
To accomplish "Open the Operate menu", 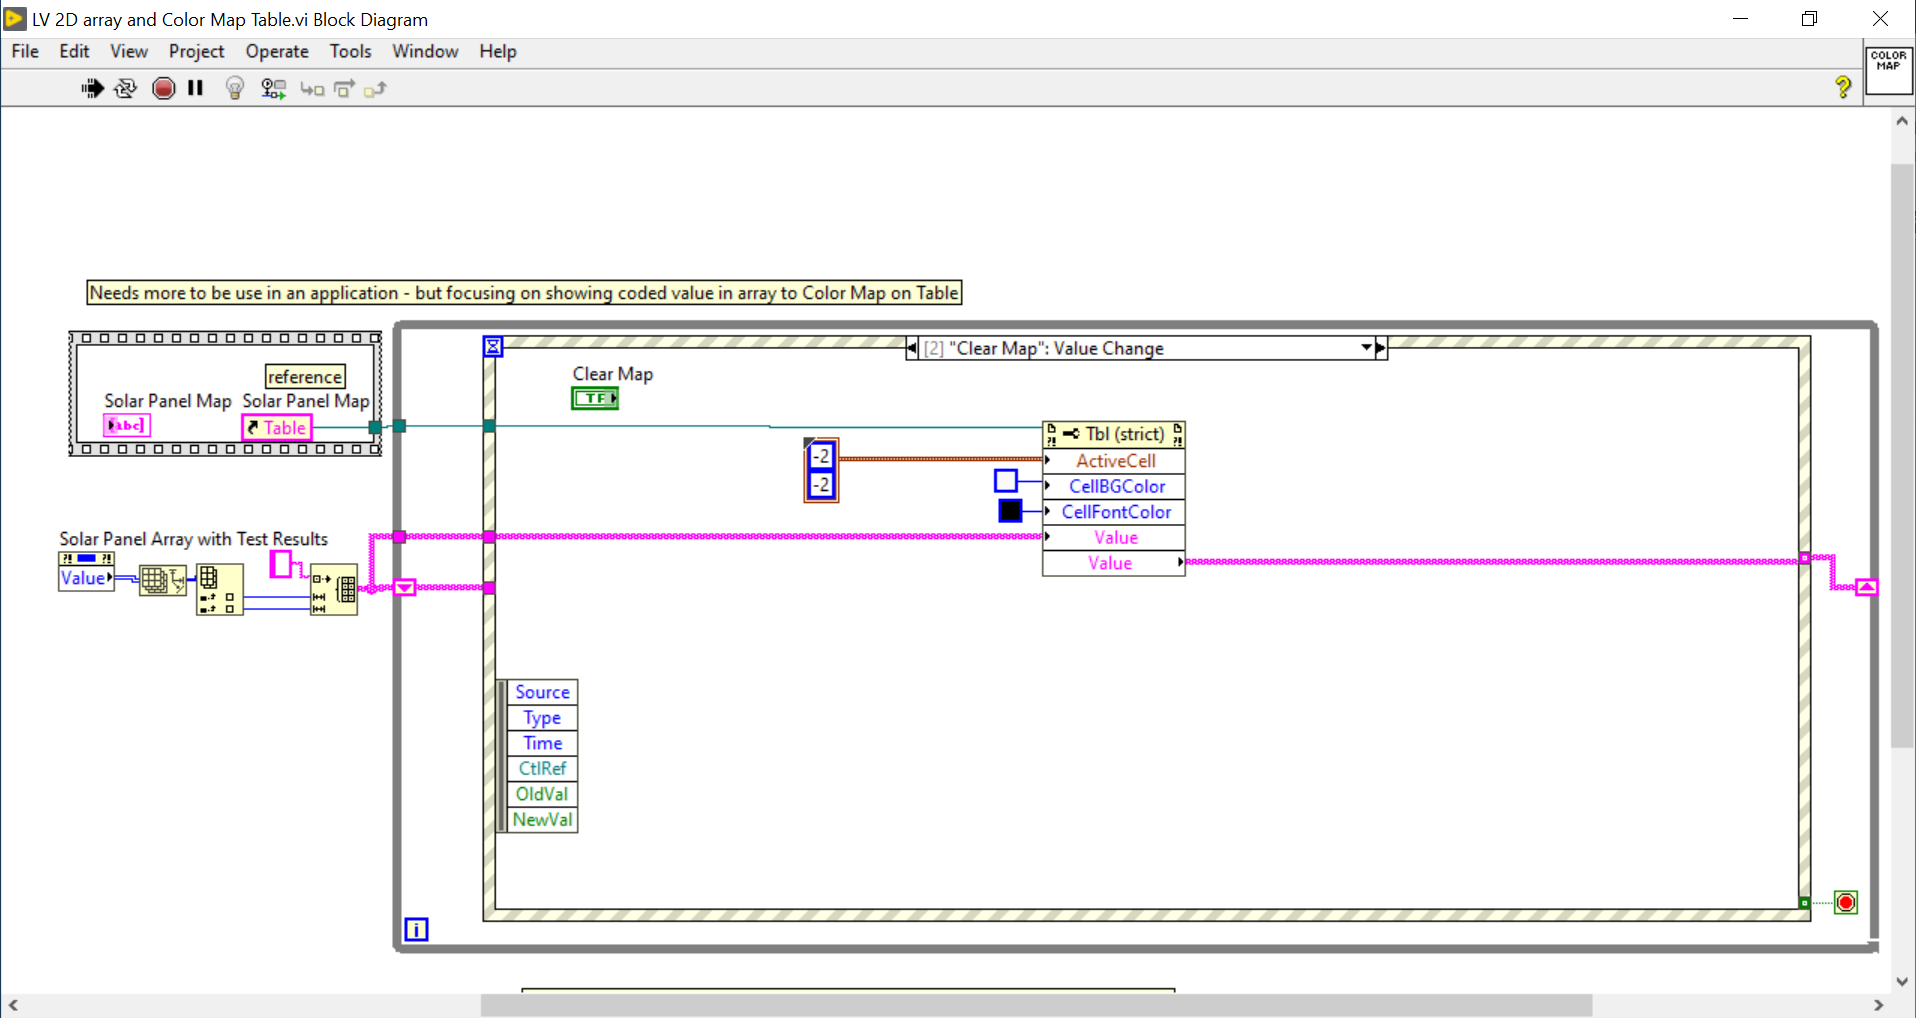I will 277,52.
